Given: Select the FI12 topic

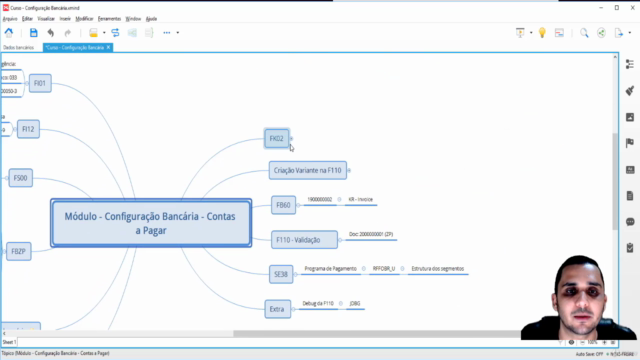Looking at the screenshot, I should tap(28, 129).
